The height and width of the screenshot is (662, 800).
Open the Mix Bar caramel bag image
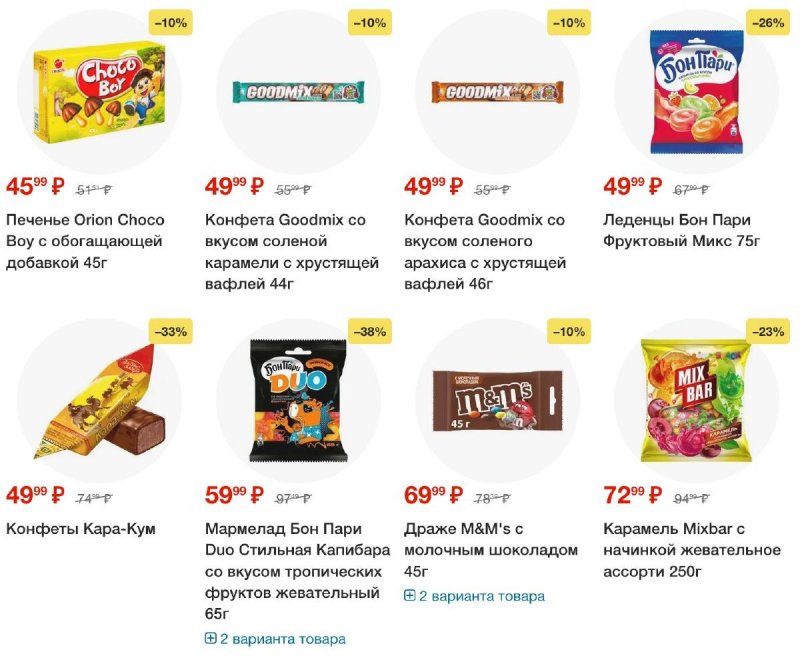click(x=697, y=400)
